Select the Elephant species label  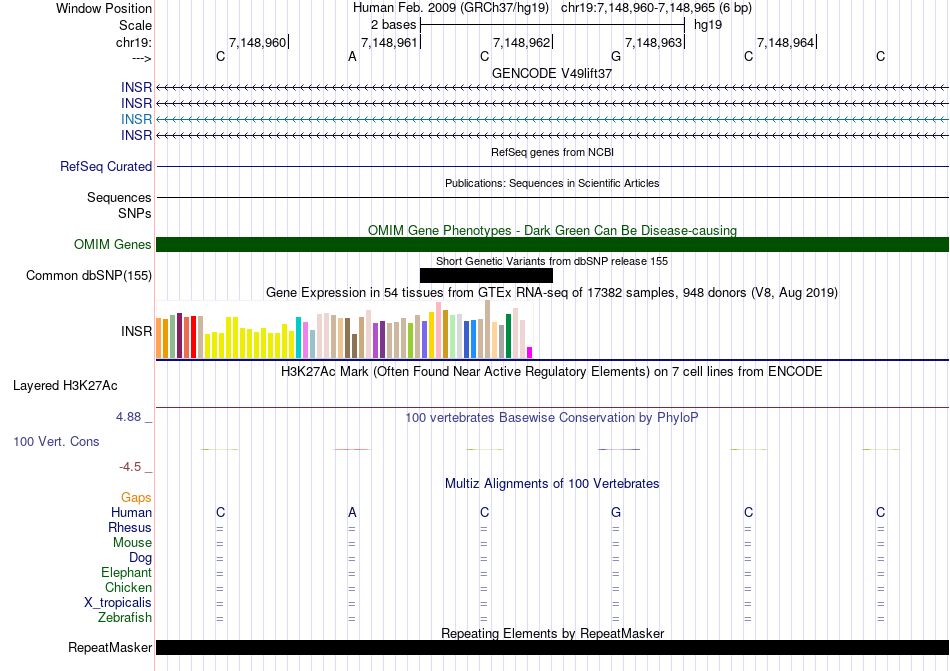coord(126,572)
